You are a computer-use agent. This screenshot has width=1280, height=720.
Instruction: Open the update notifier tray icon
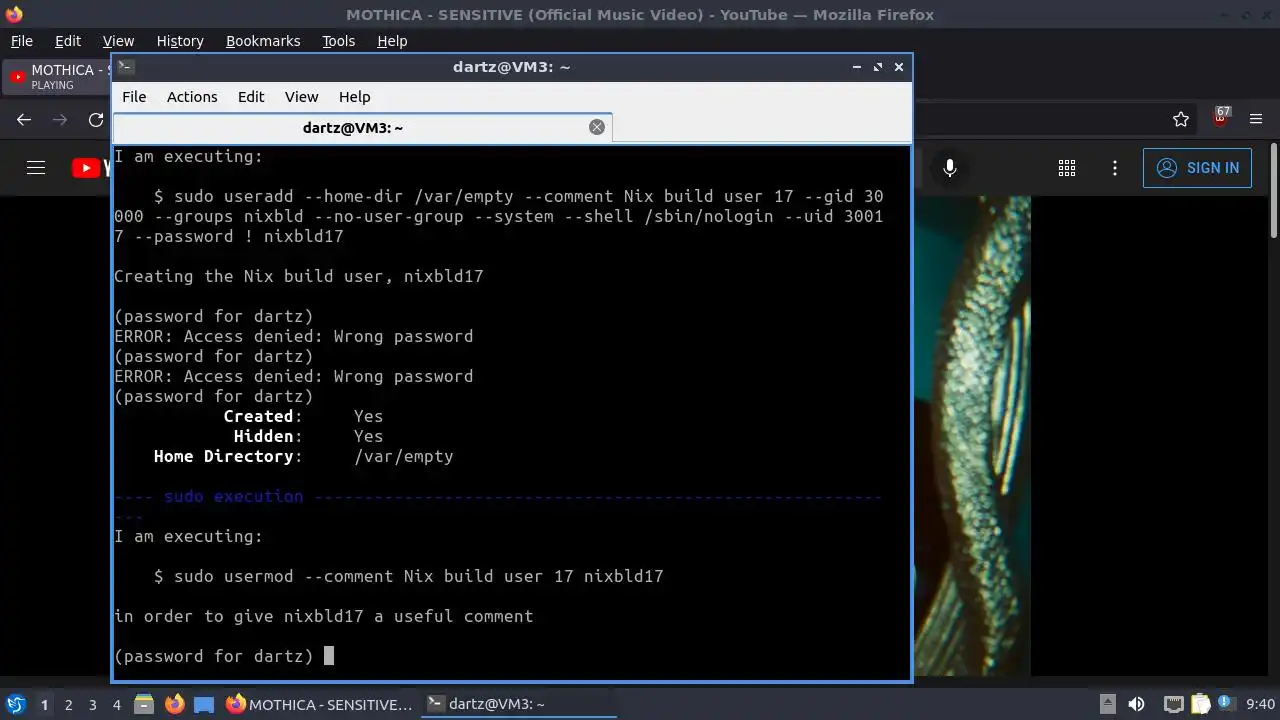(x=1225, y=704)
